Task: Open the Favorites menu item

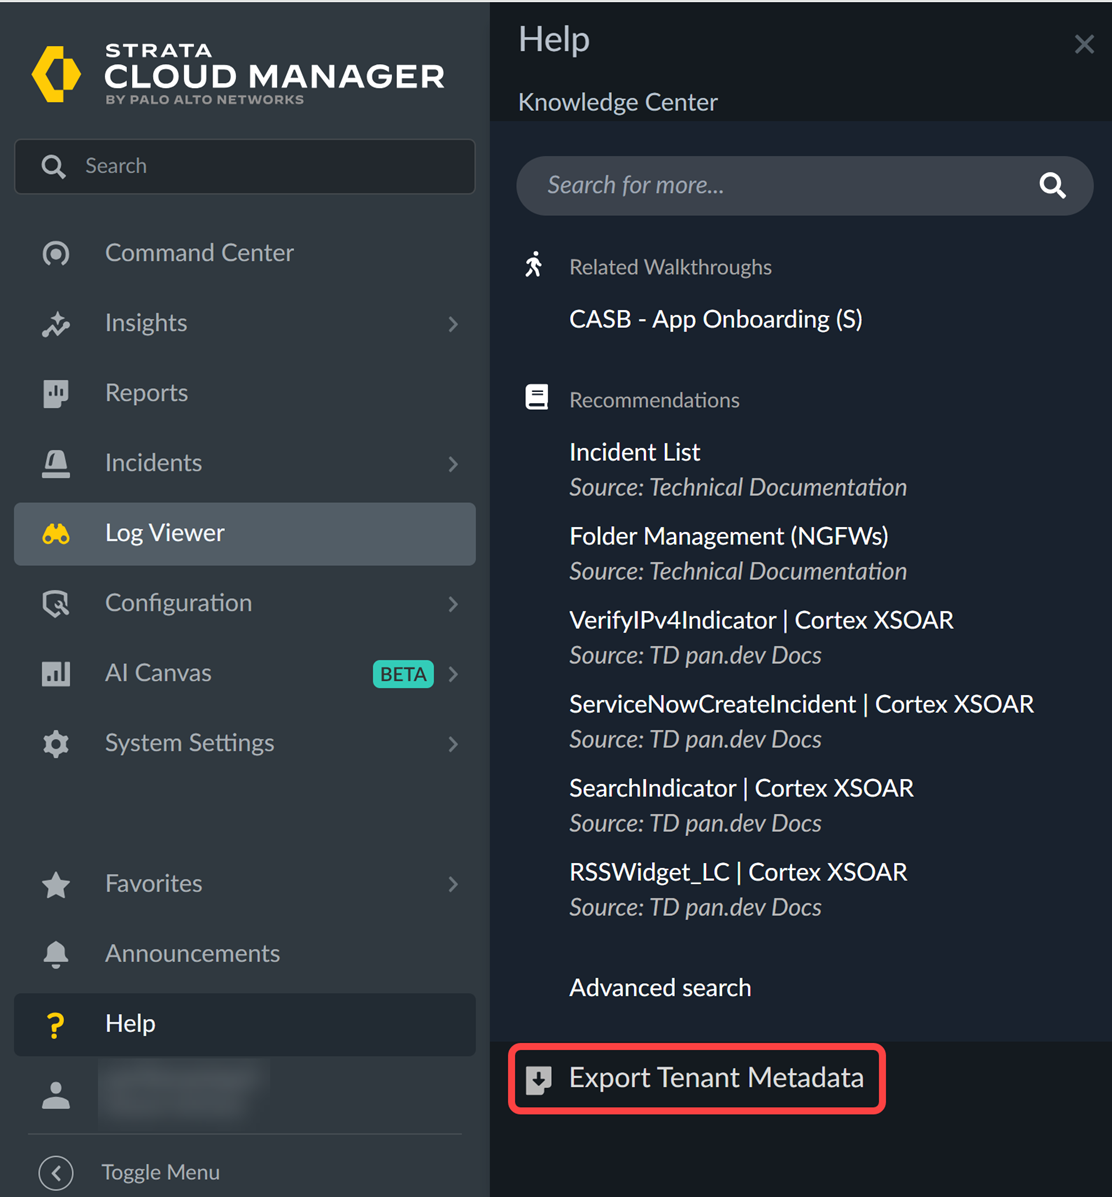Action: coord(153,883)
